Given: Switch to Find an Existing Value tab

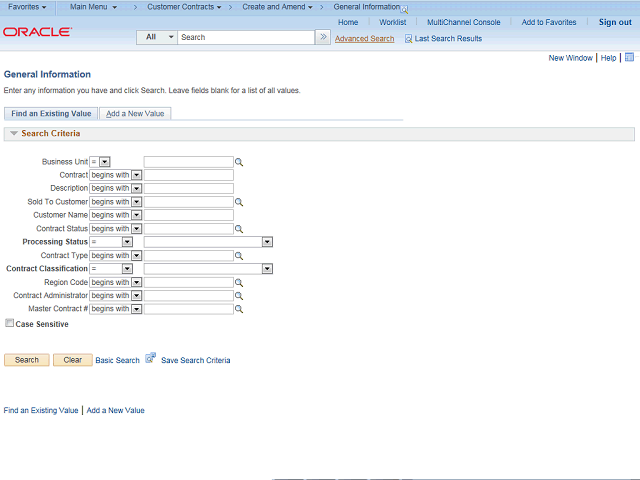Looking at the screenshot, I should click(x=51, y=113).
